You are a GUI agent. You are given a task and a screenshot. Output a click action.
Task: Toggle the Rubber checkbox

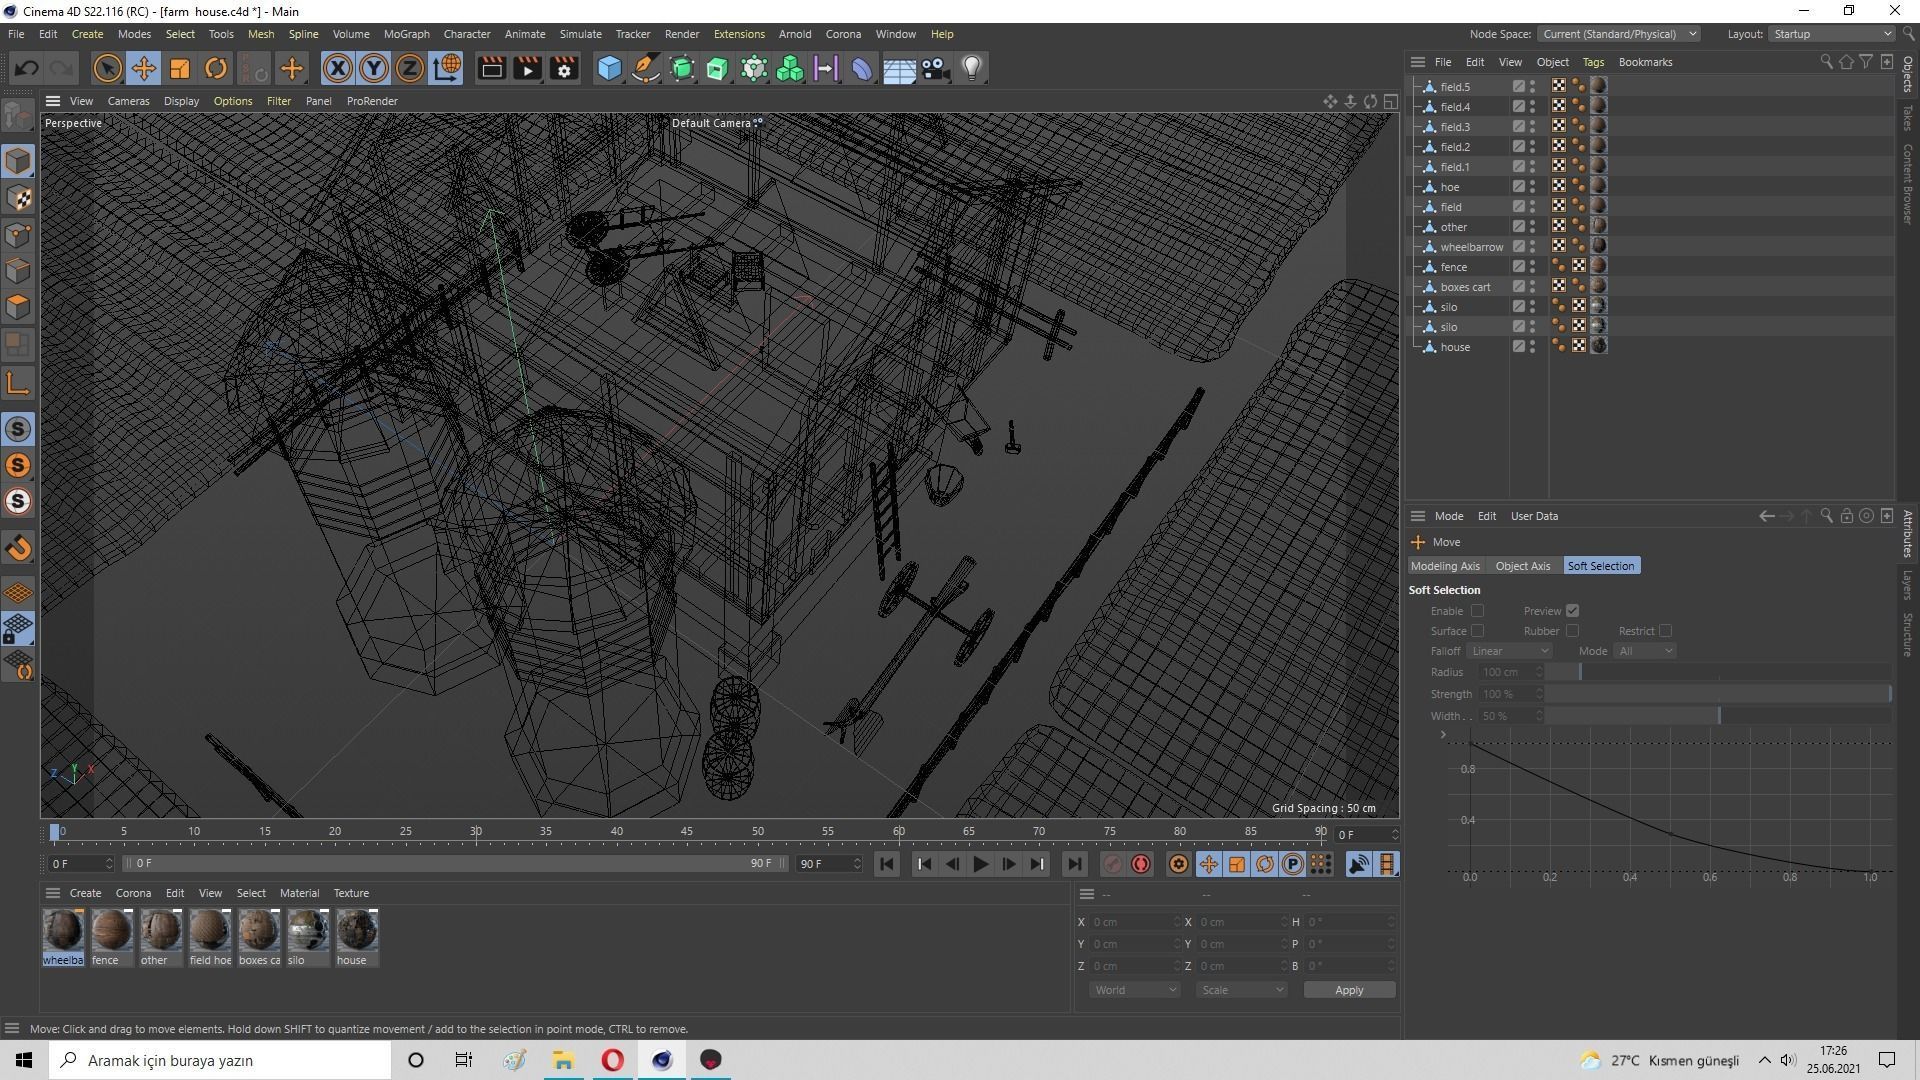1572,631
